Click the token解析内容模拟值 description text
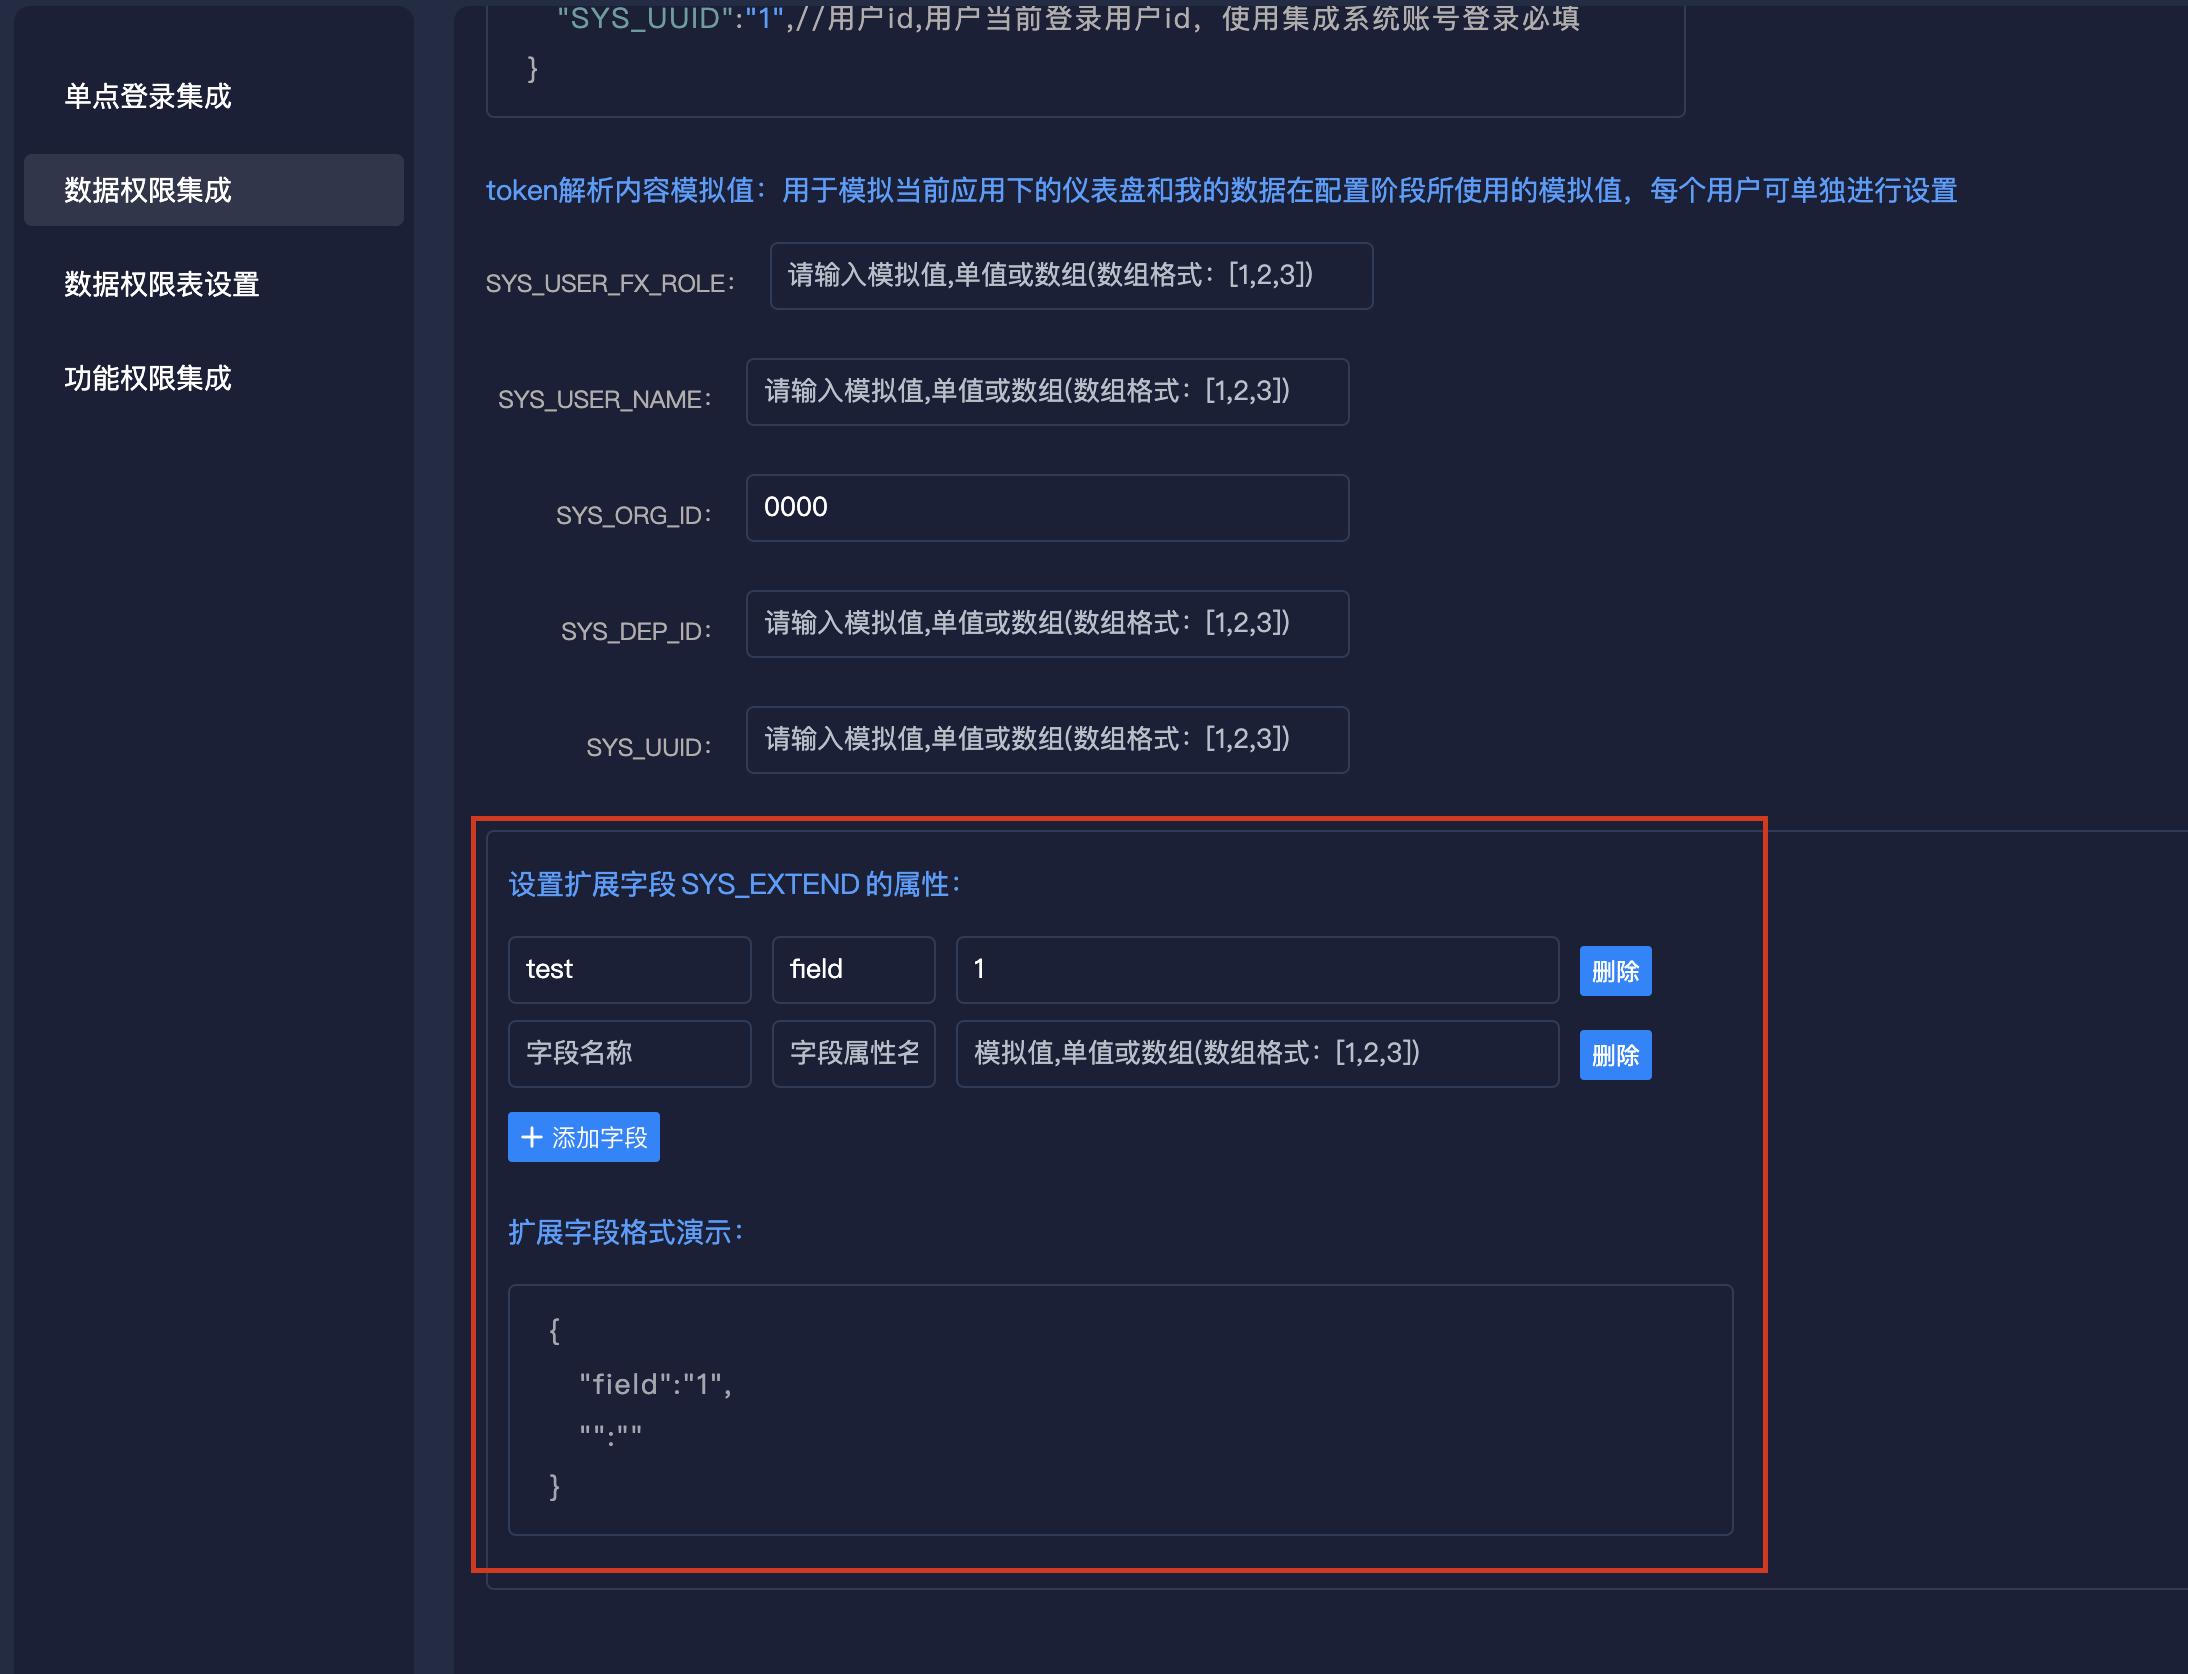 point(1221,190)
